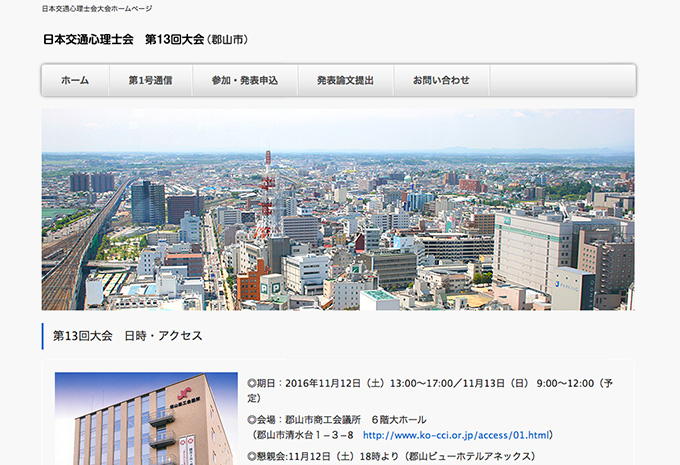Click the ◎会場 郡山市商工会議所 venue line
Image resolution: width=680 pixels, height=465 pixels.
point(332,419)
